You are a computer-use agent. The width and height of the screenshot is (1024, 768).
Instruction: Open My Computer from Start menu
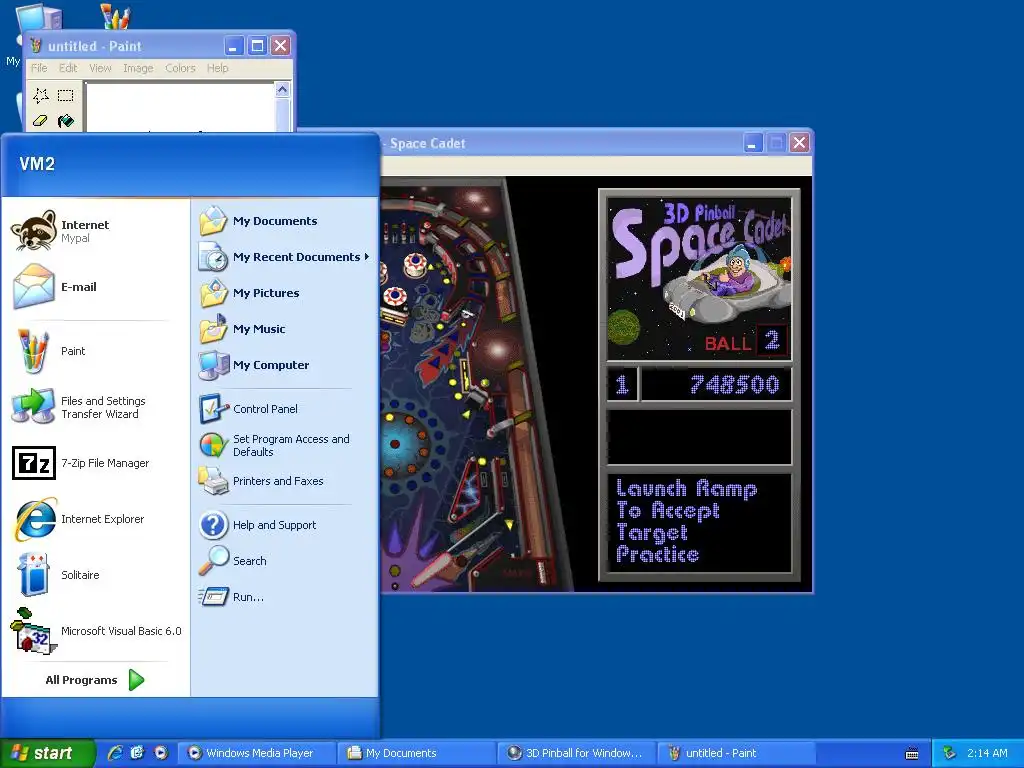[285, 364]
